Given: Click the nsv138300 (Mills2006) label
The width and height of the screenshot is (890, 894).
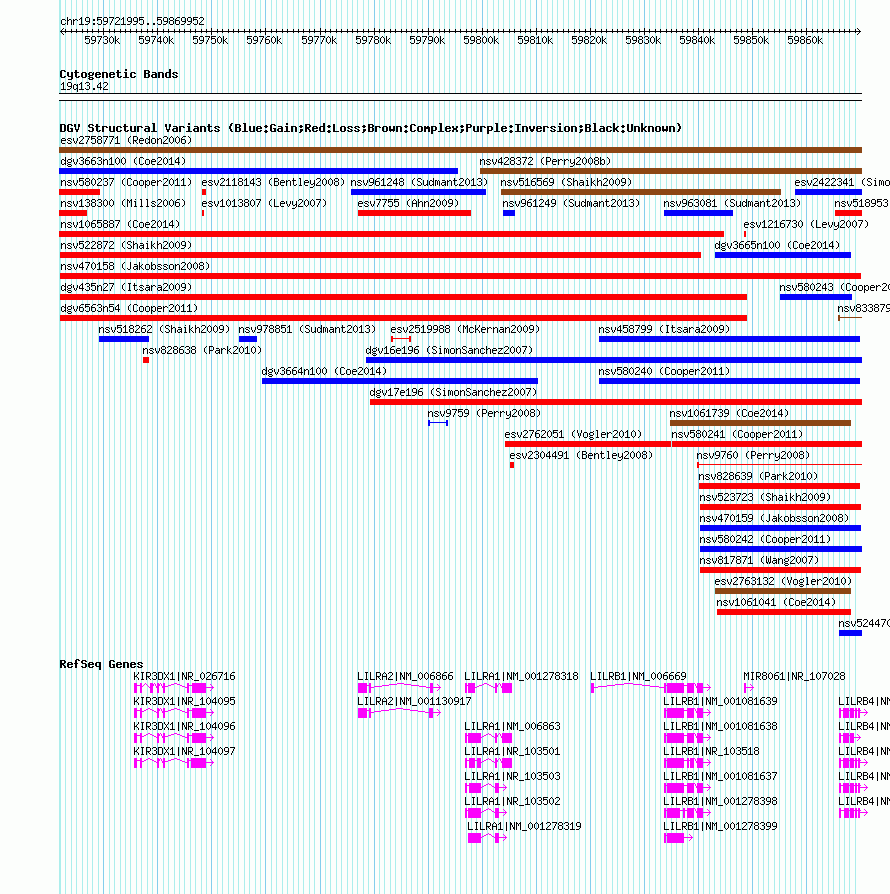Looking at the screenshot, I should tap(123, 204).
